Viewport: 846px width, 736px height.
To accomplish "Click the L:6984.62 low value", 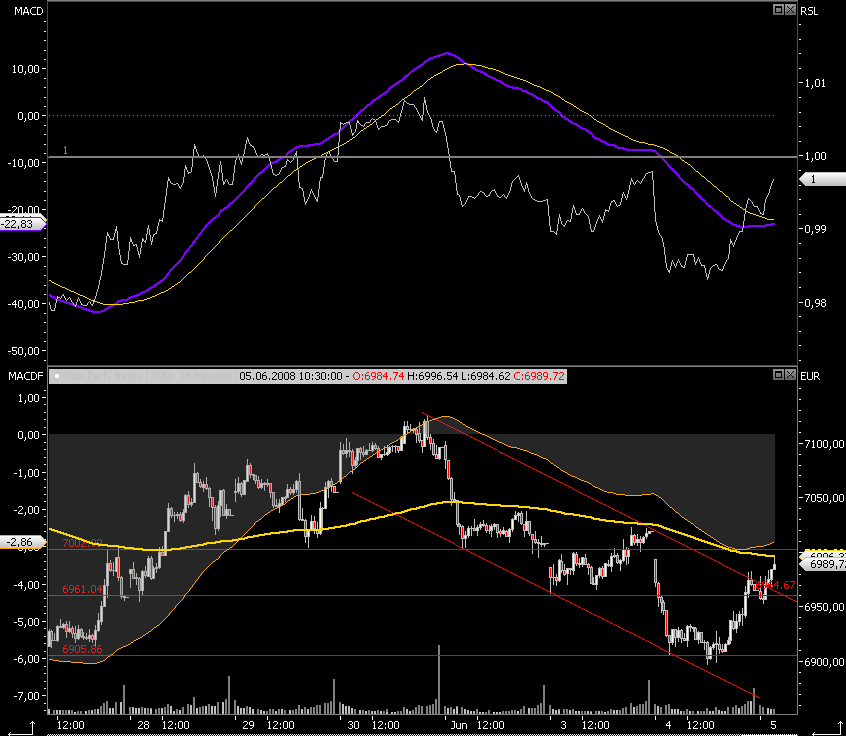I will 485,376.
